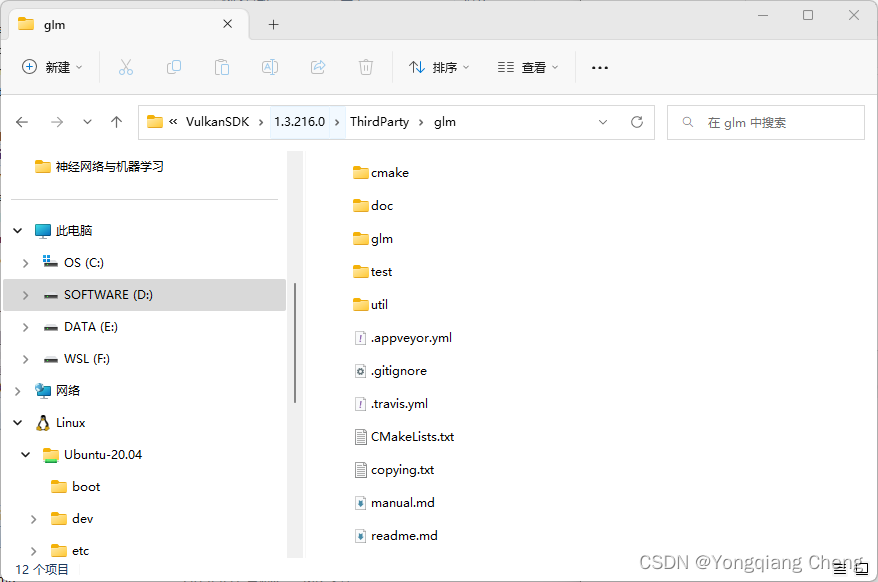Select the manual.md file
Viewport: 878px width, 582px height.
pos(395,503)
